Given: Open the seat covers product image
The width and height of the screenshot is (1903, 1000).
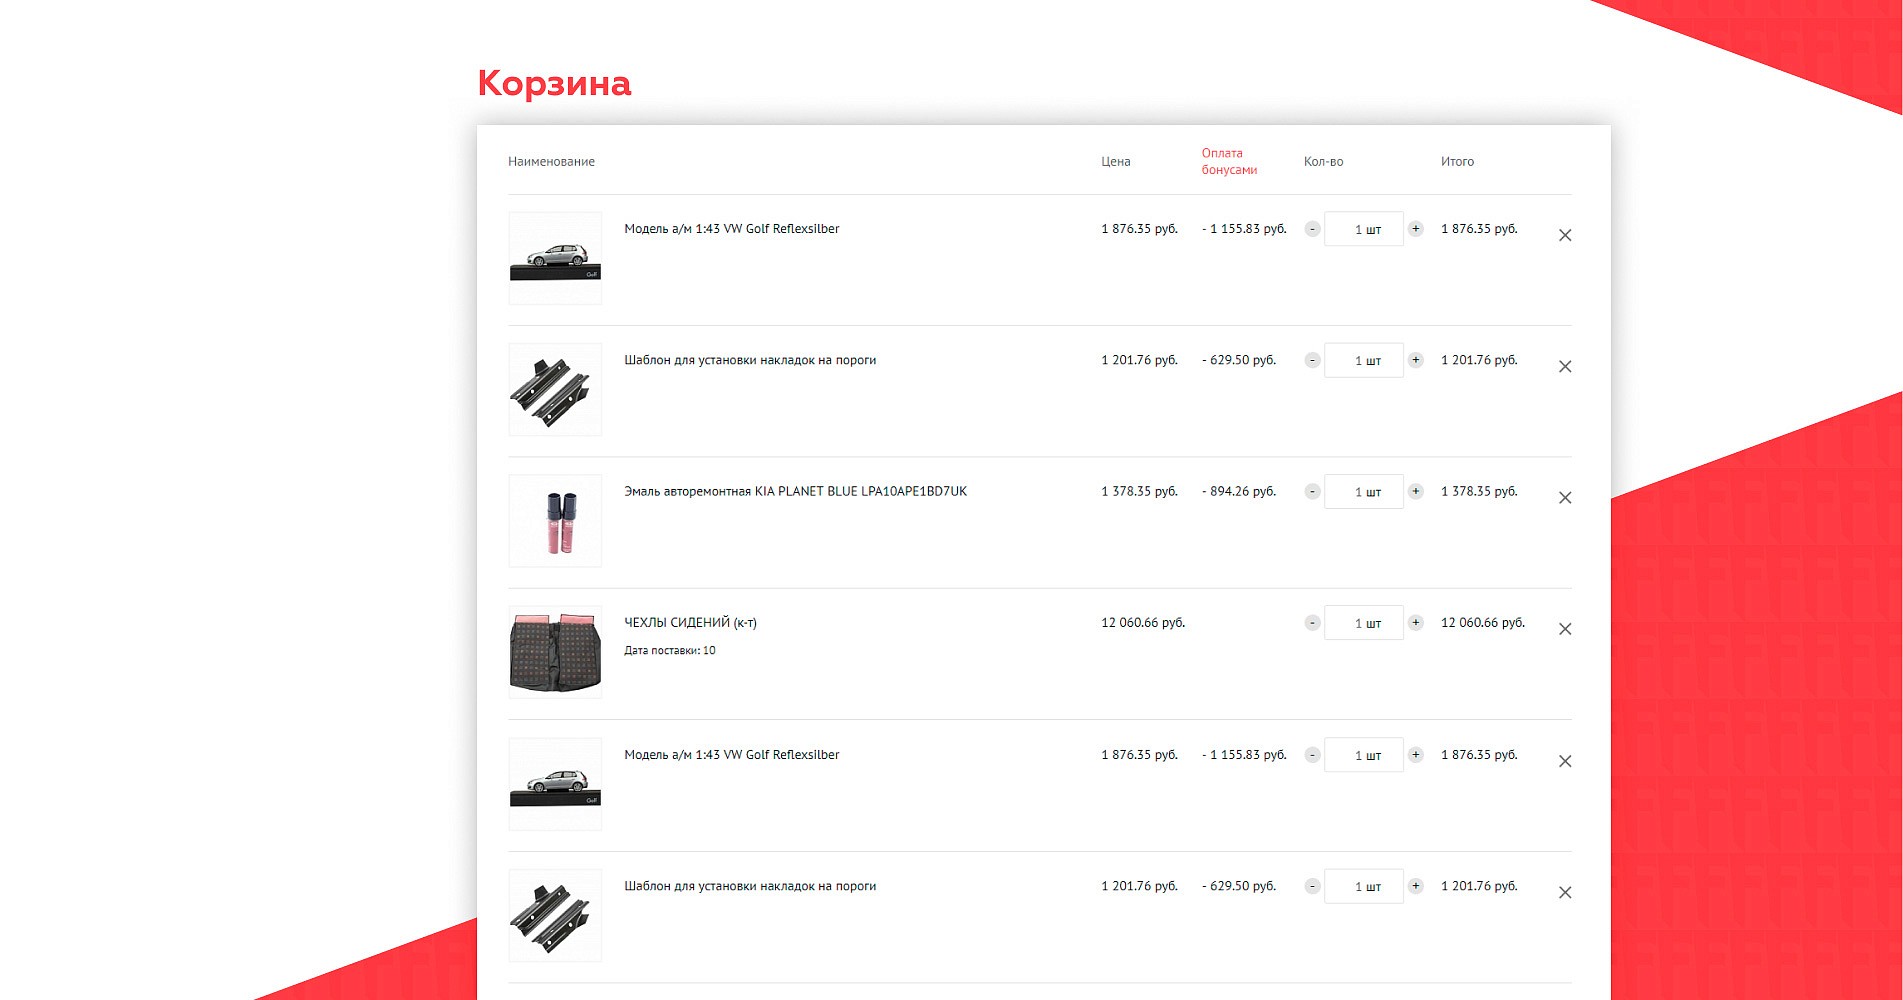Looking at the screenshot, I should point(555,652).
